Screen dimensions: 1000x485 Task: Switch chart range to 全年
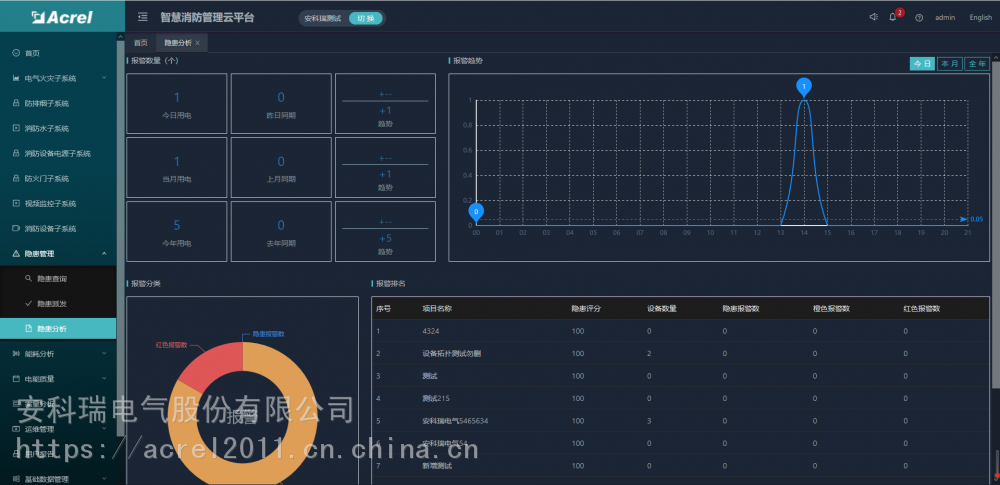(977, 64)
